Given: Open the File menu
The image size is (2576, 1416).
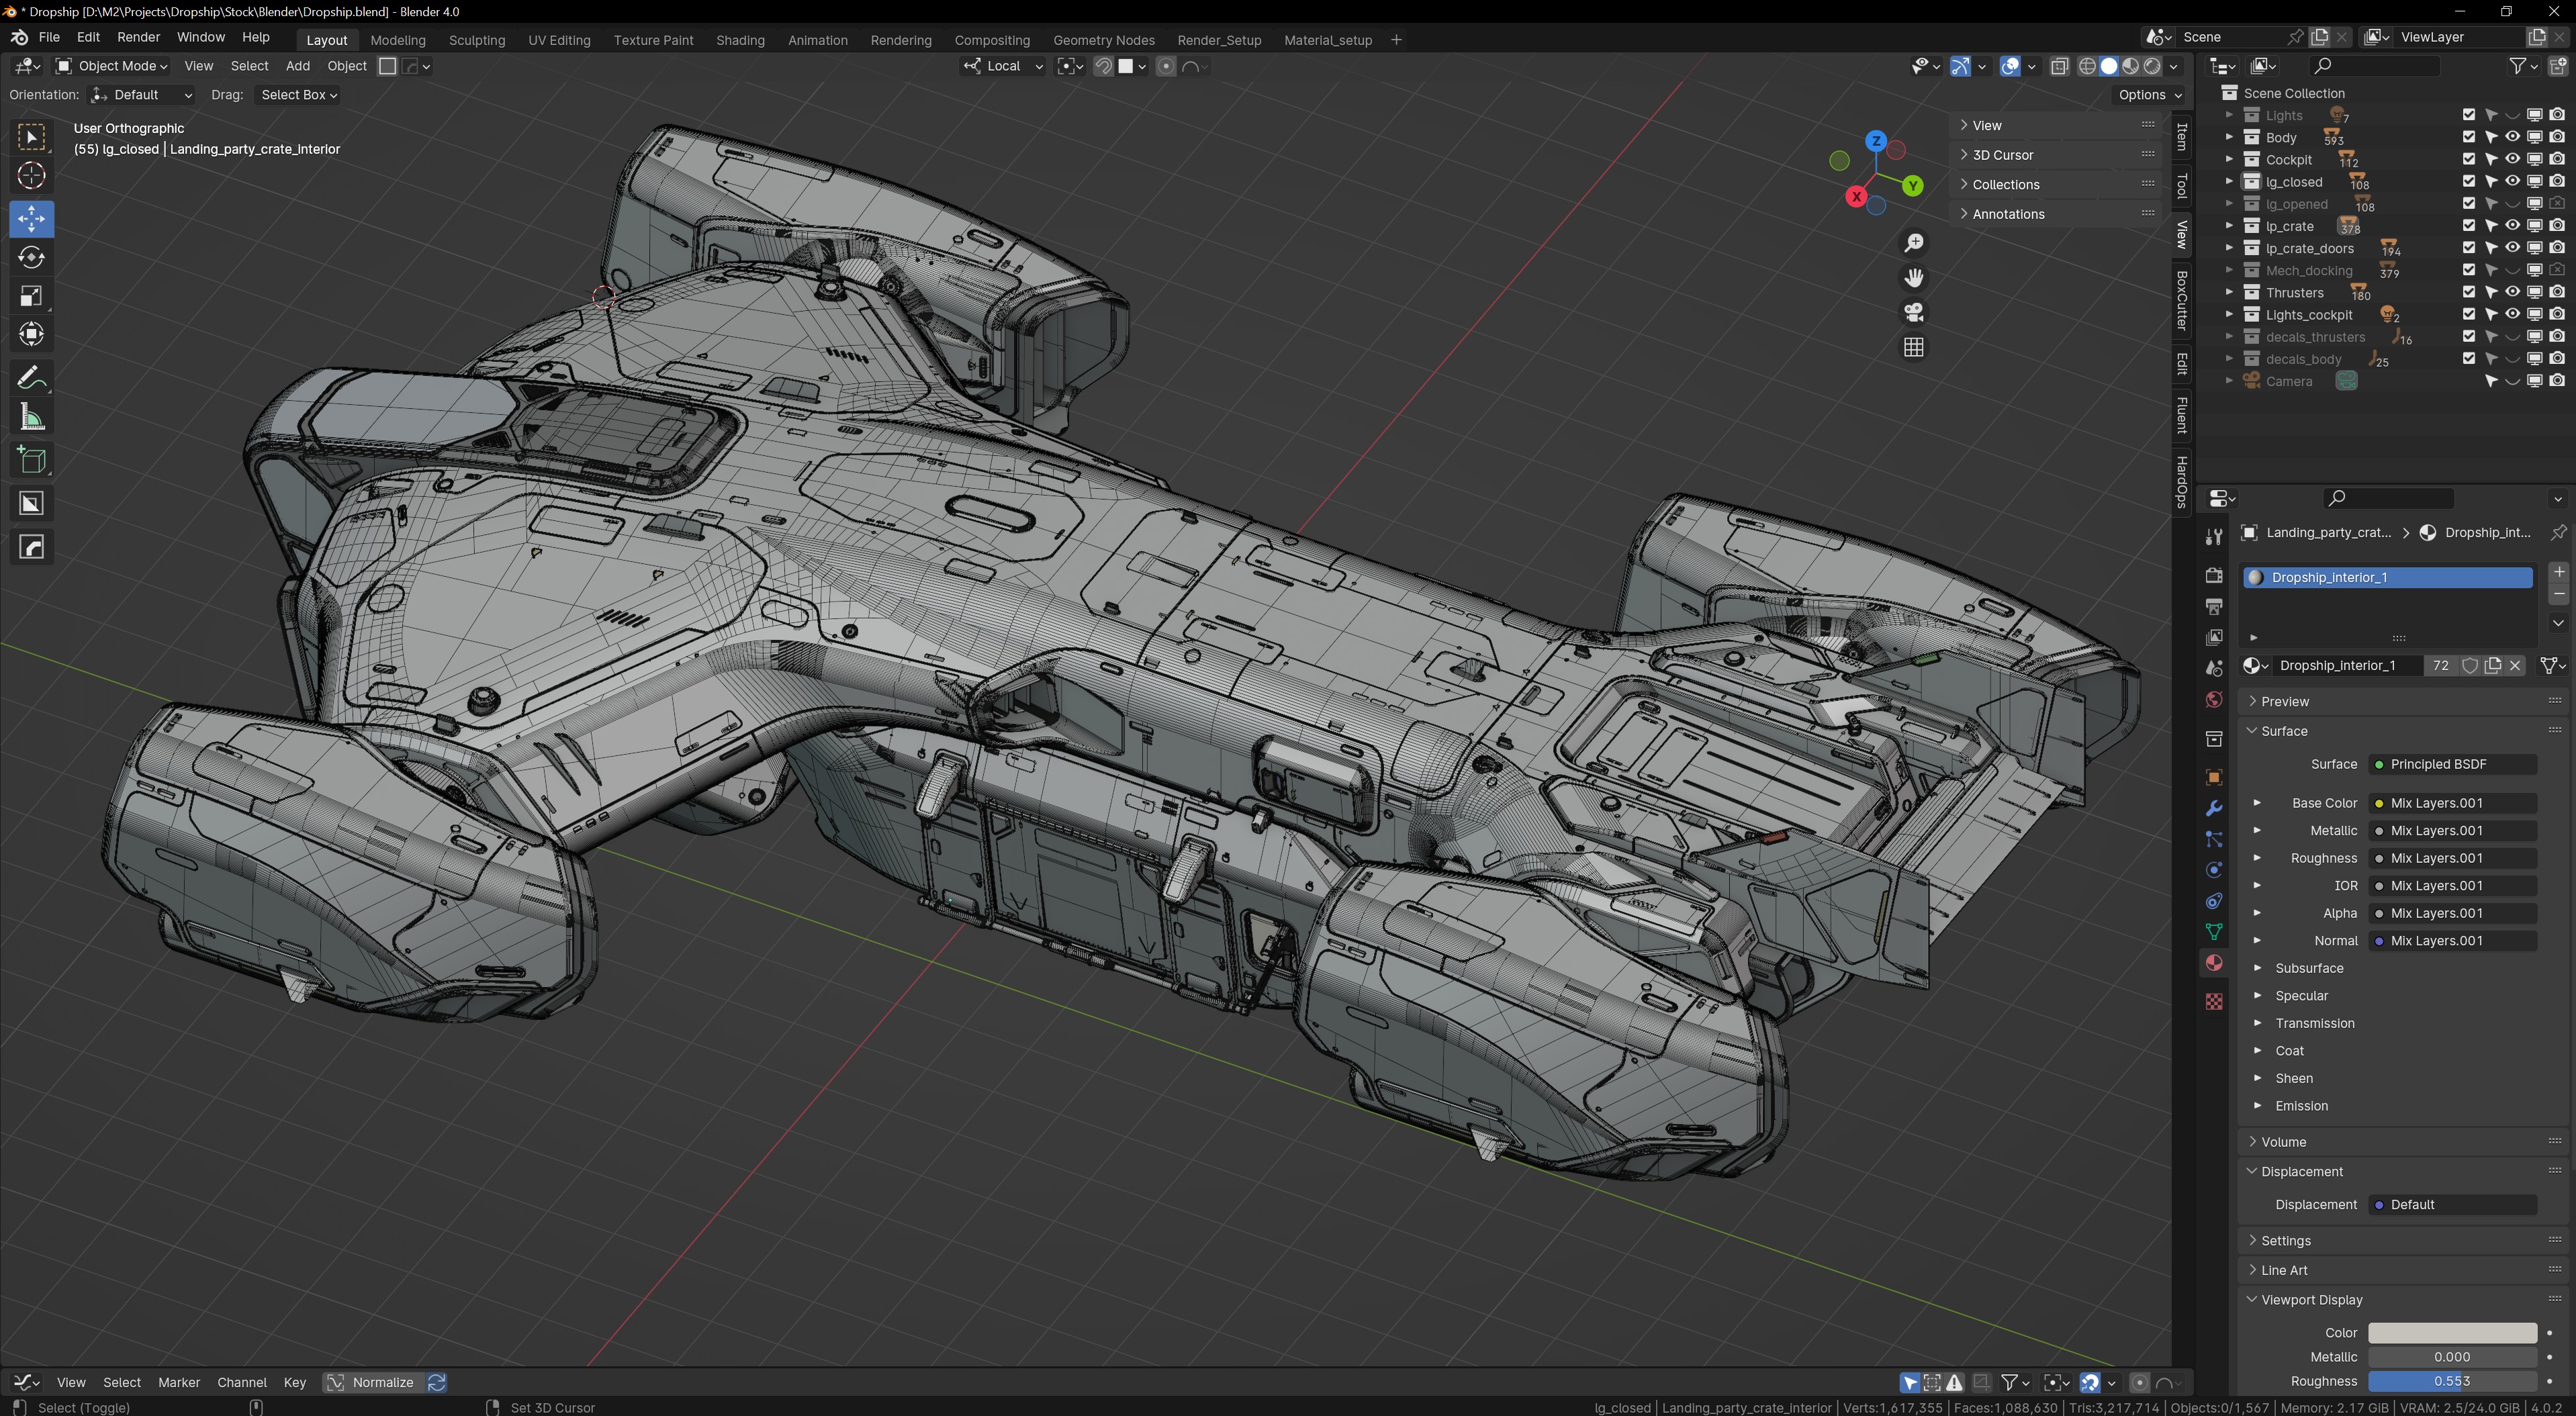Looking at the screenshot, I should (49, 37).
